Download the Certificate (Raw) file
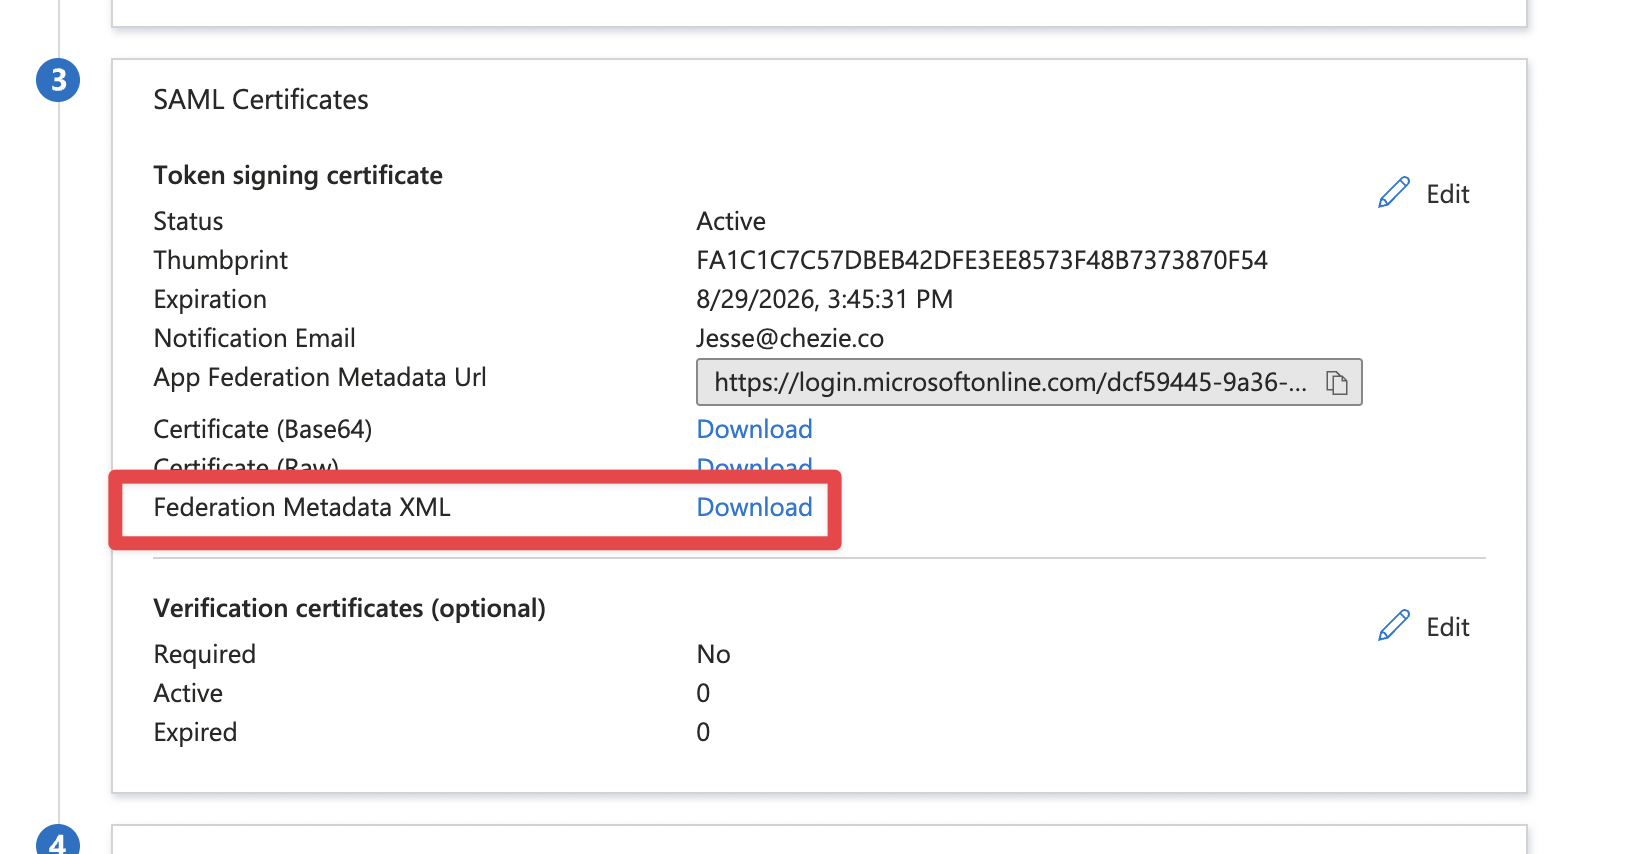 [754, 464]
